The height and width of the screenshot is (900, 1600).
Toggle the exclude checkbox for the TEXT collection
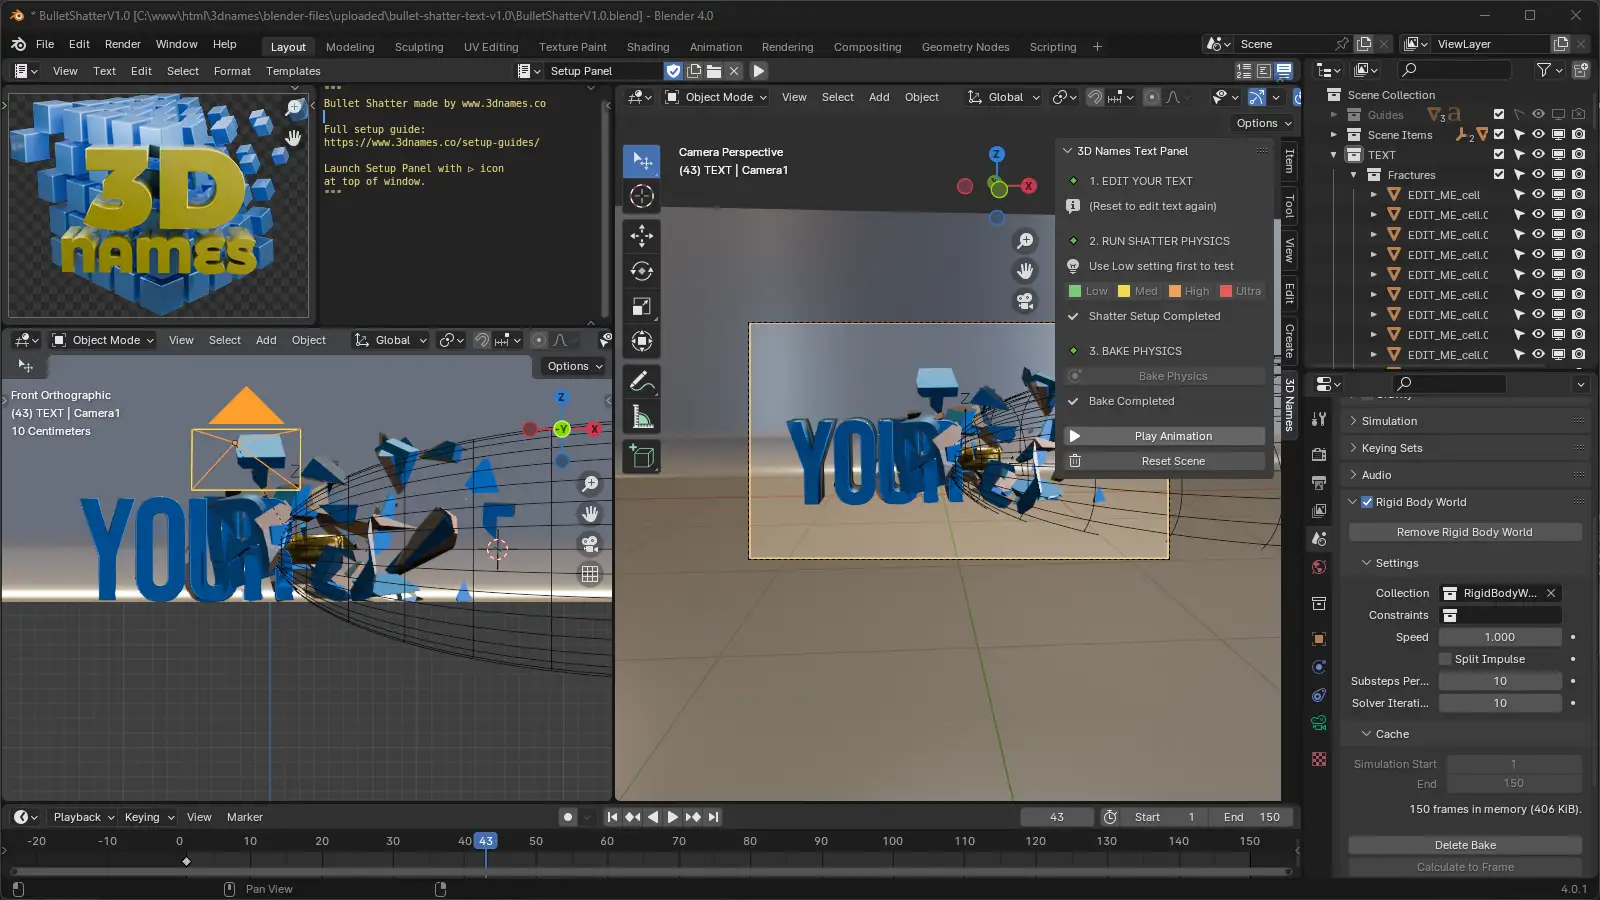click(1498, 154)
